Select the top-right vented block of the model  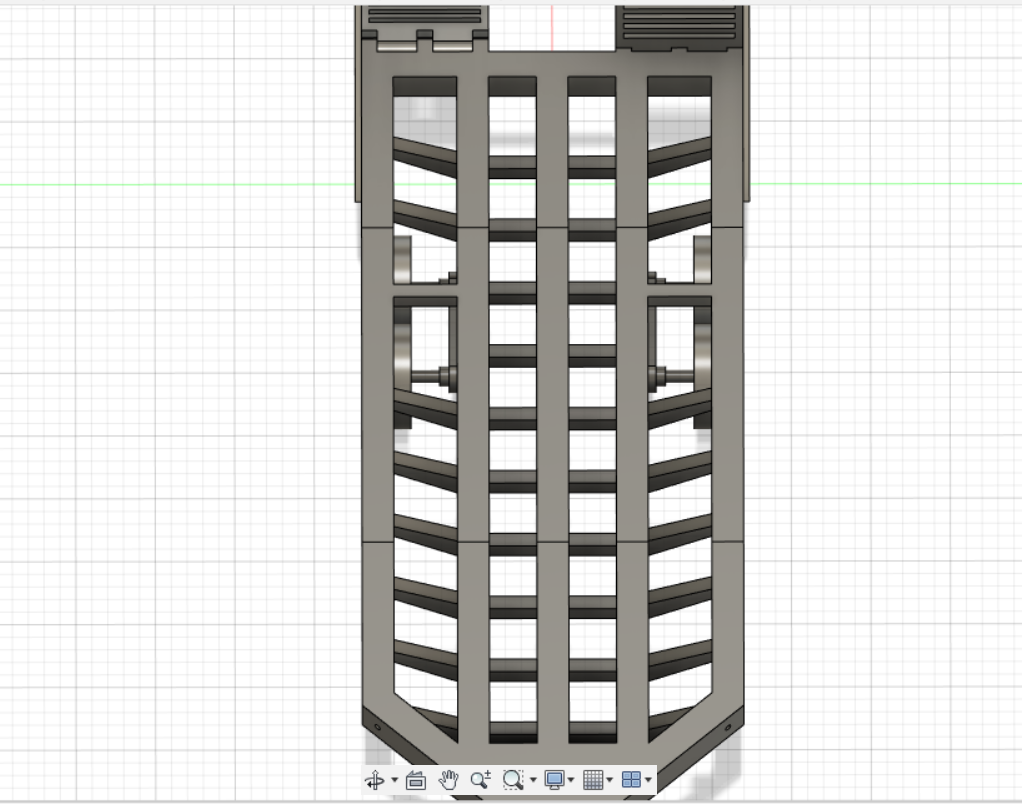tap(679, 28)
